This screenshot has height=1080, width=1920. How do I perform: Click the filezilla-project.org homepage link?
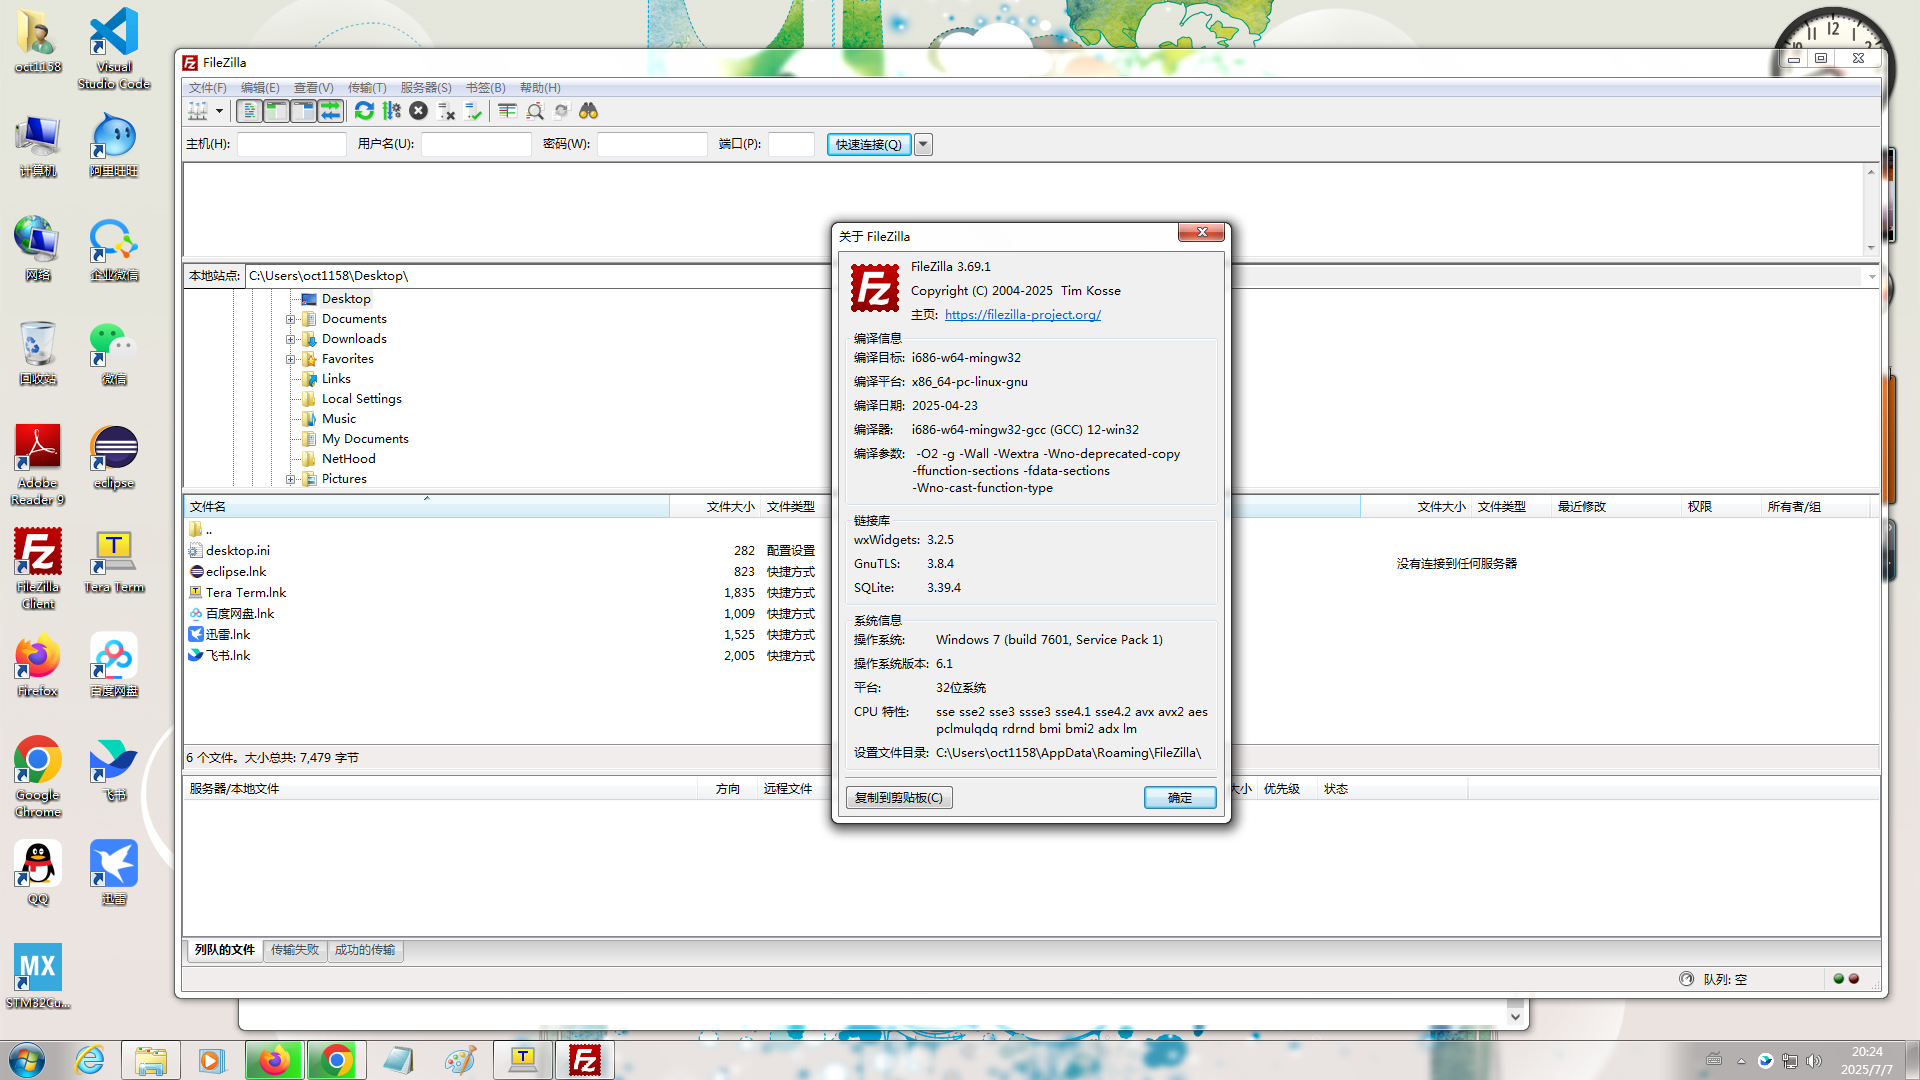coord(1022,314)
